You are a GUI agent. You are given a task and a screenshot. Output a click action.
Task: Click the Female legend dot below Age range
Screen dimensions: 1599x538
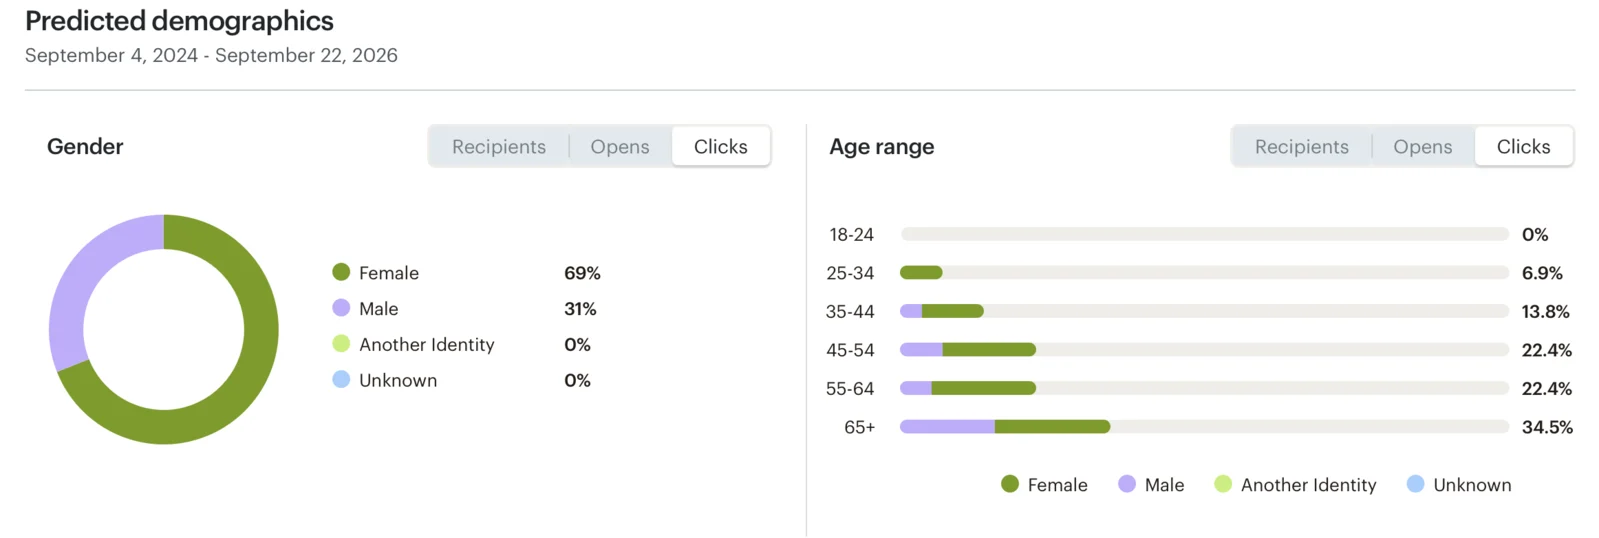(x=1010, y=484)
